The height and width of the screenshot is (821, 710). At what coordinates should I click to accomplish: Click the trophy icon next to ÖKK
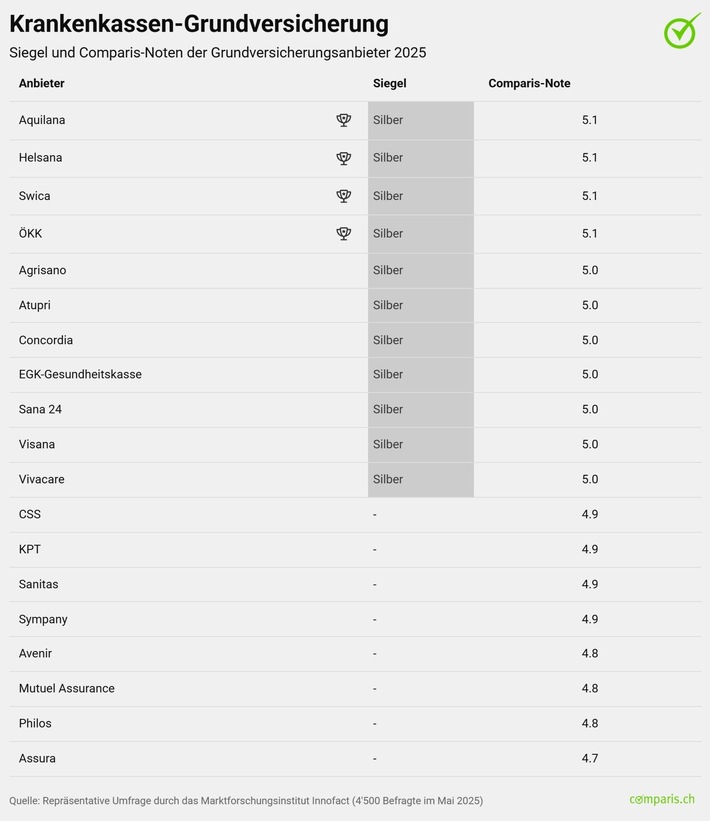pyautogui.click(x=344, y=233)
